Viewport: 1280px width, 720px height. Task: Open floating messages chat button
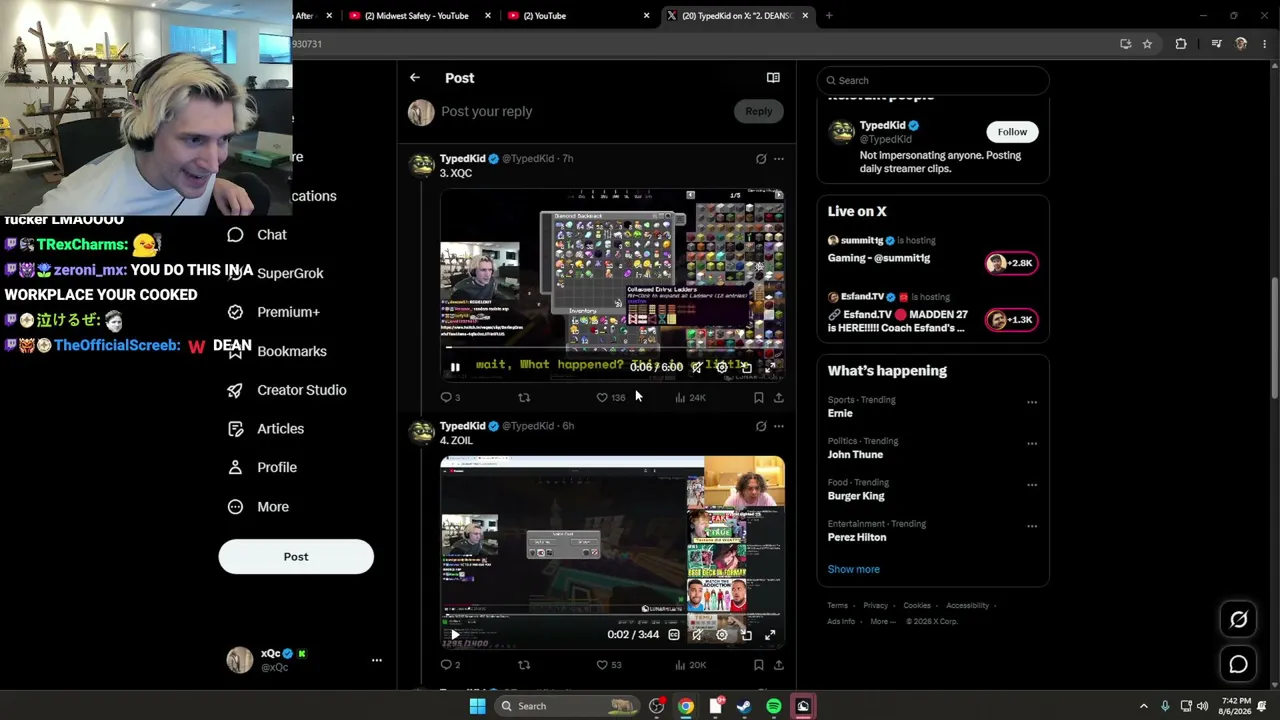[x=1238, y=664]
